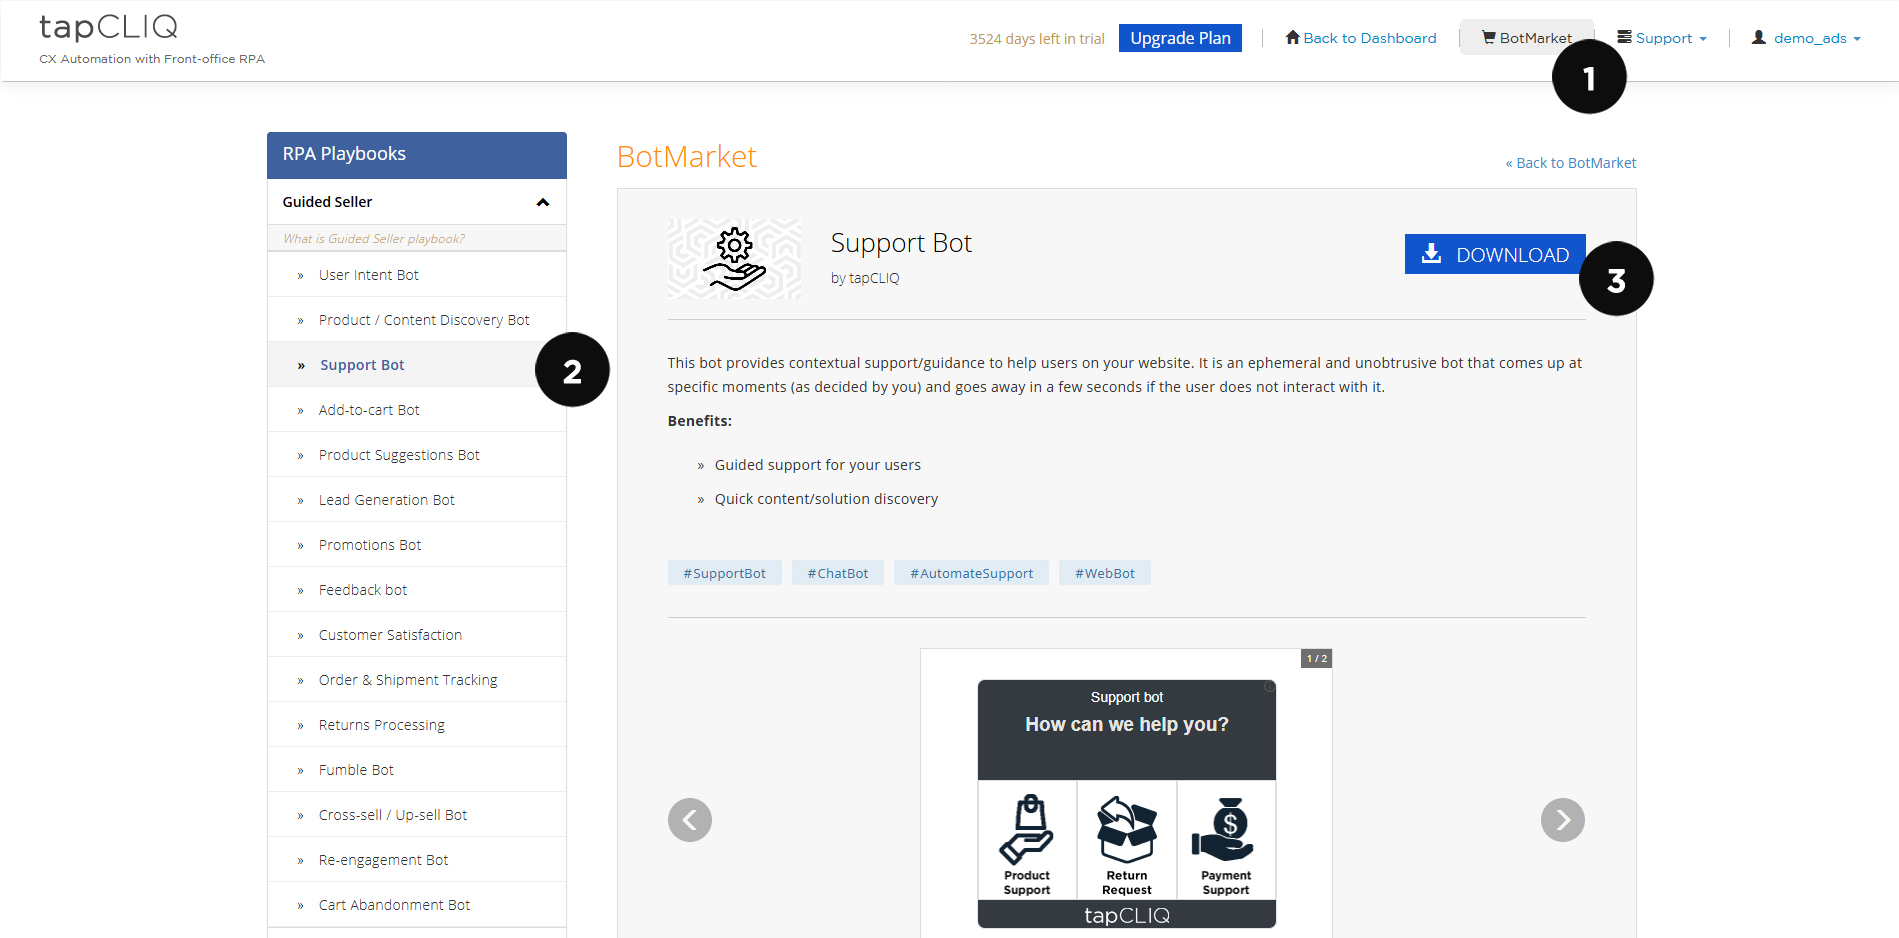Click the '3524 days left in trial' text
1899x938 pixels.
[x=1037, y=39]
